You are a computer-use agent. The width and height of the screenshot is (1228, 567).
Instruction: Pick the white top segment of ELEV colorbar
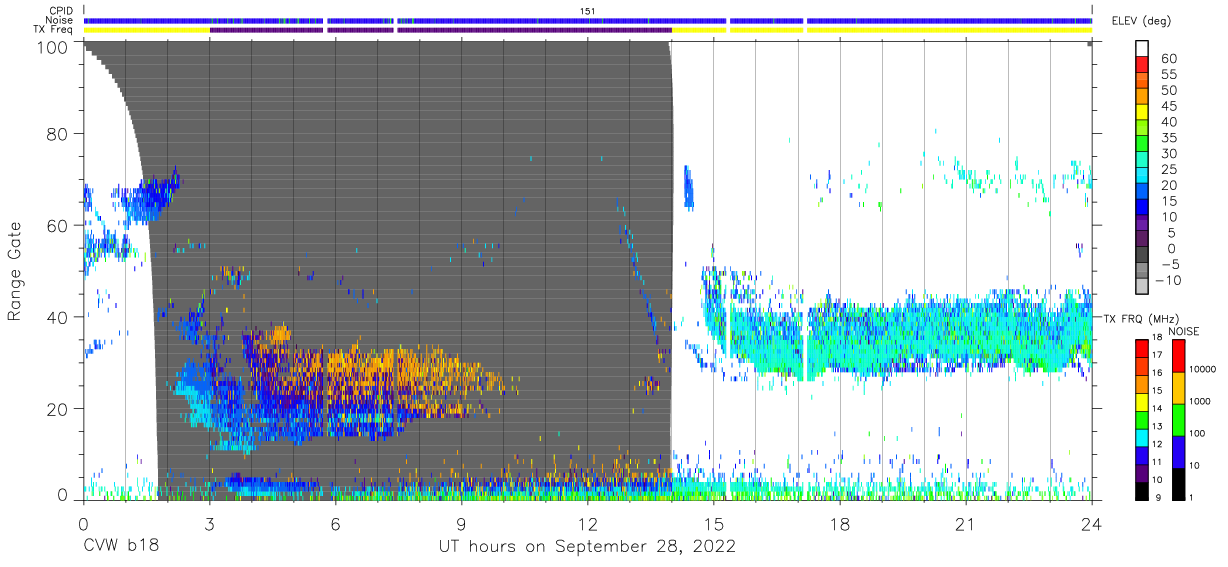pos(1142,49)
